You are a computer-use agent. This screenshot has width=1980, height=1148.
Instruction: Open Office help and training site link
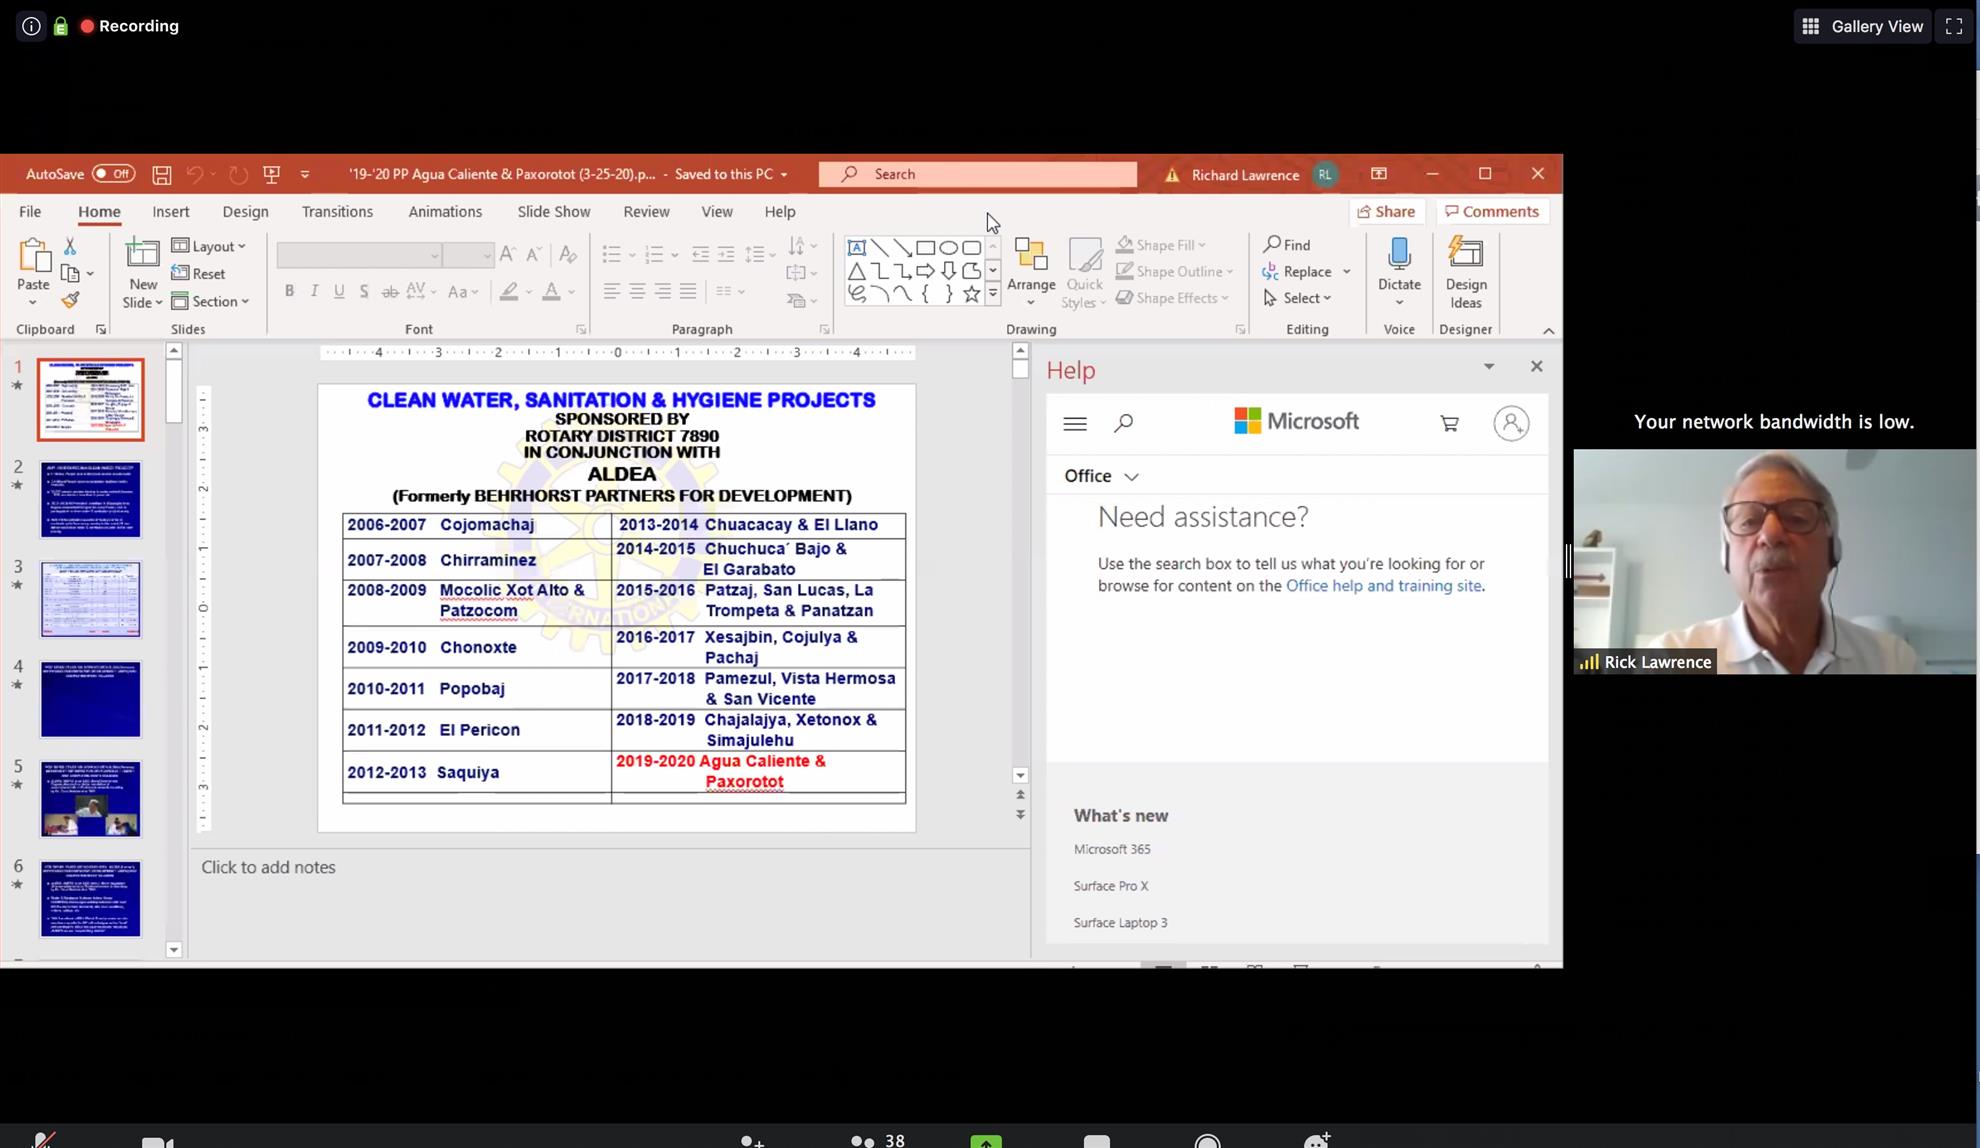(1383, 586)
